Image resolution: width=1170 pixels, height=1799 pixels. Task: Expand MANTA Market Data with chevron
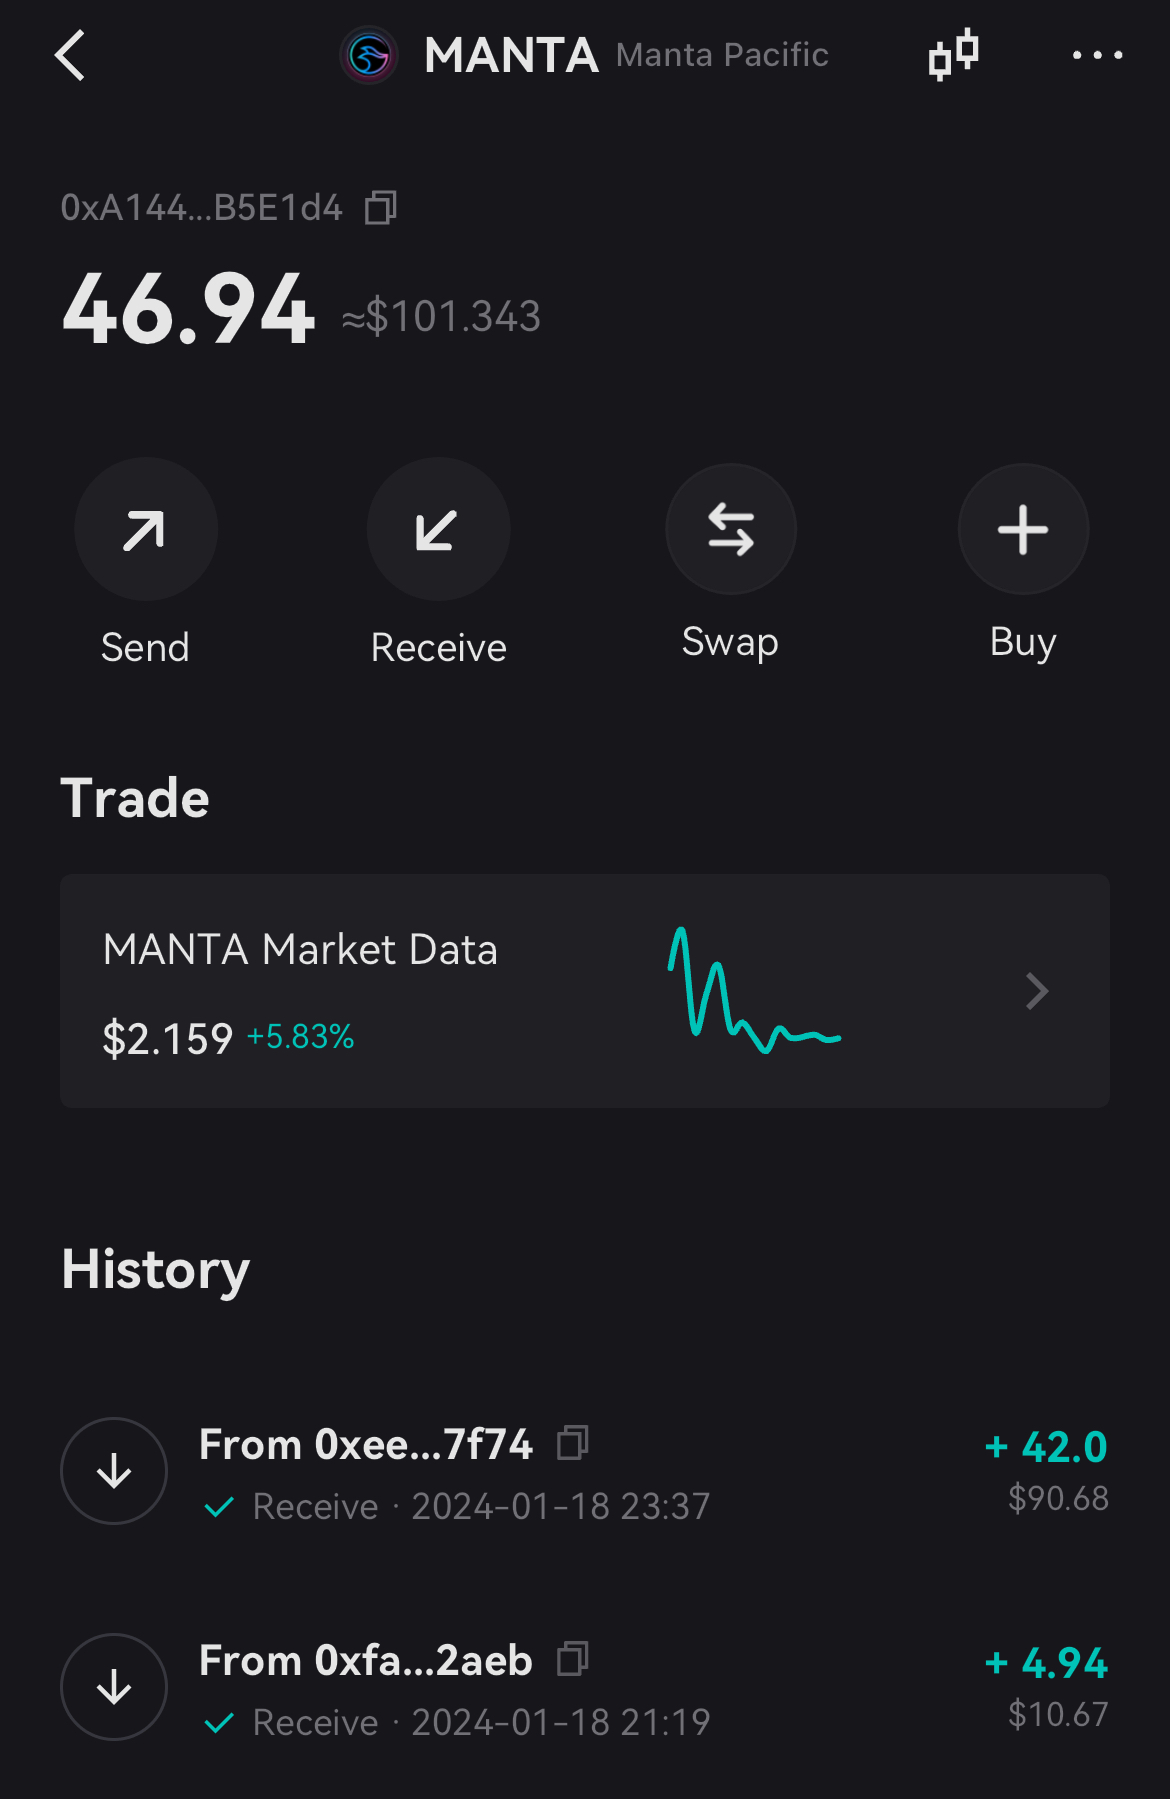pos(1037,991)
